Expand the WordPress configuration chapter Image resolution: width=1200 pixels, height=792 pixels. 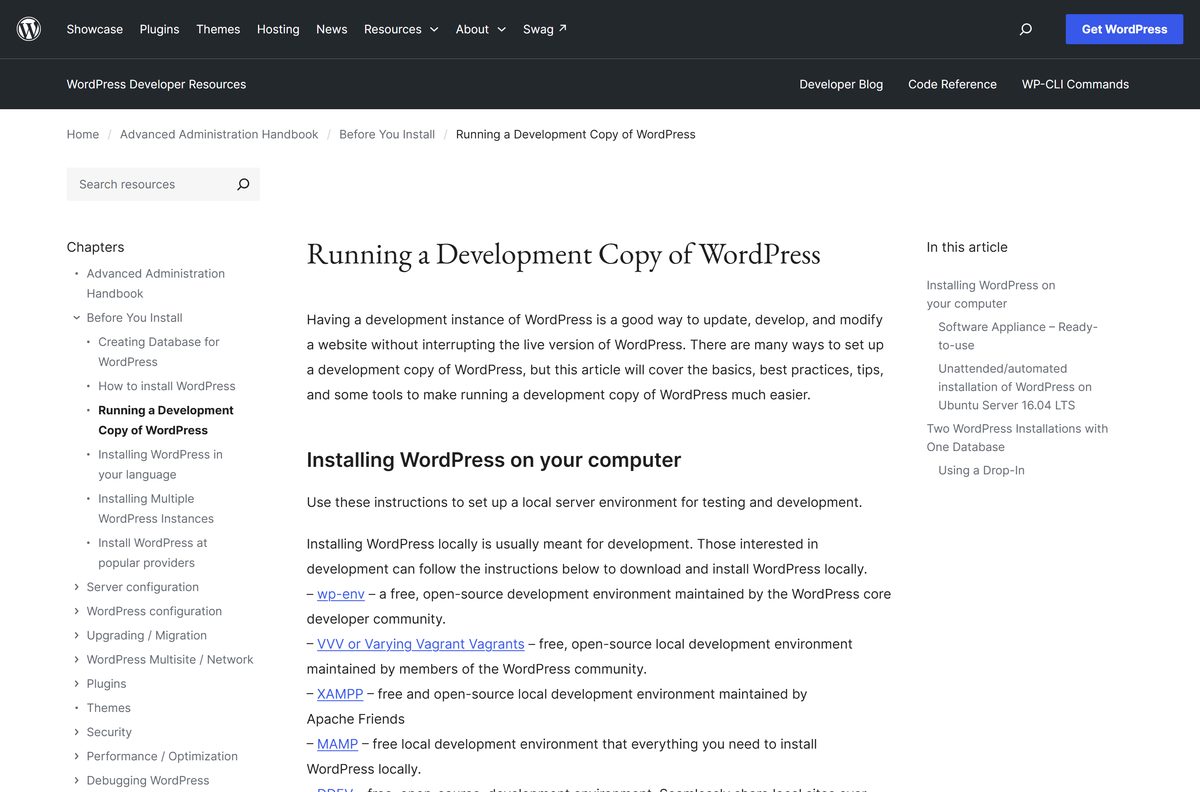click(x=77, y=611)
